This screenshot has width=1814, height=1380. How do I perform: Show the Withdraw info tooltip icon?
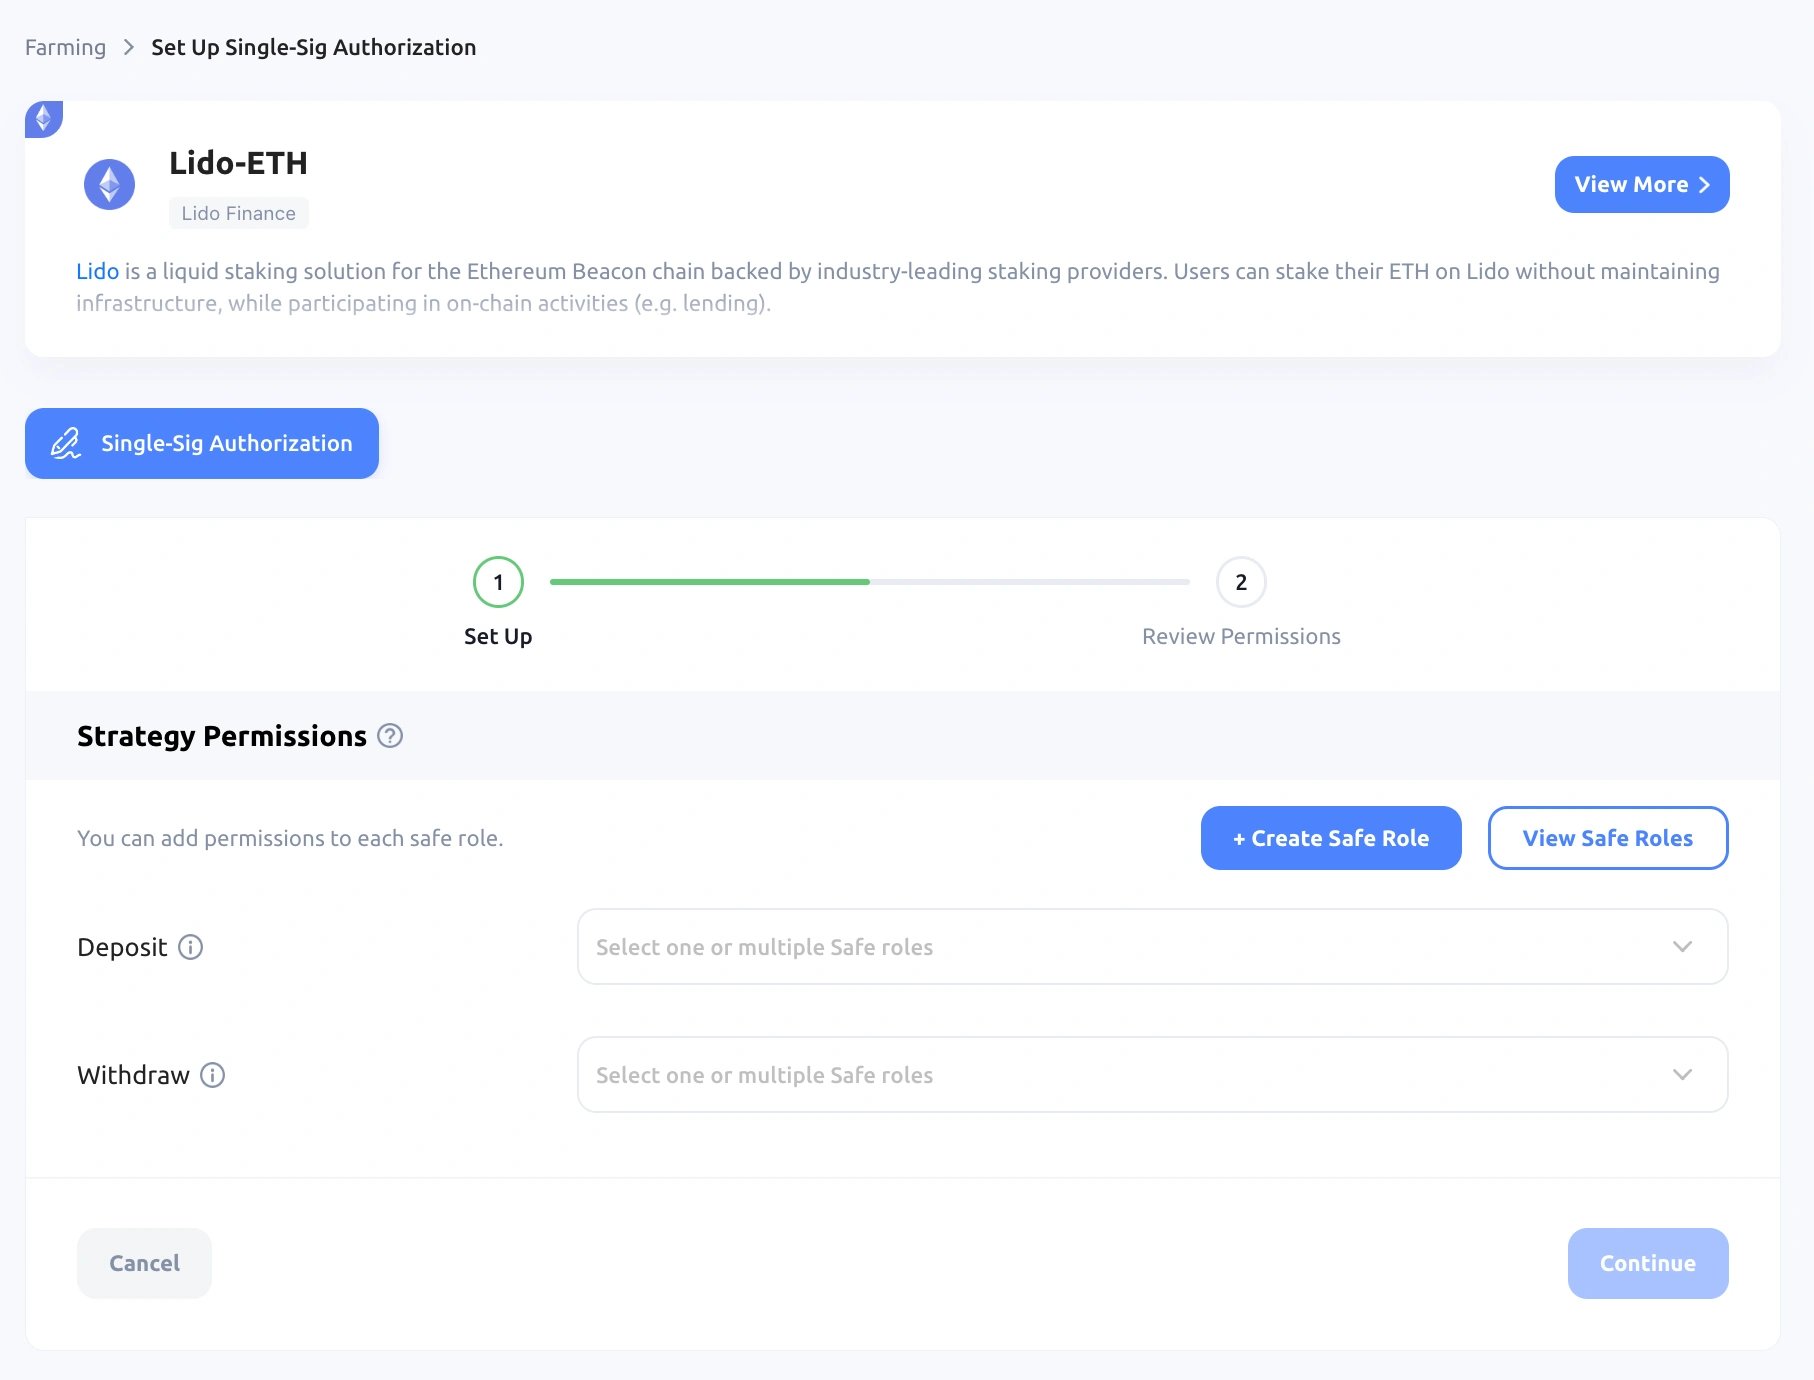click(213, 1075)
